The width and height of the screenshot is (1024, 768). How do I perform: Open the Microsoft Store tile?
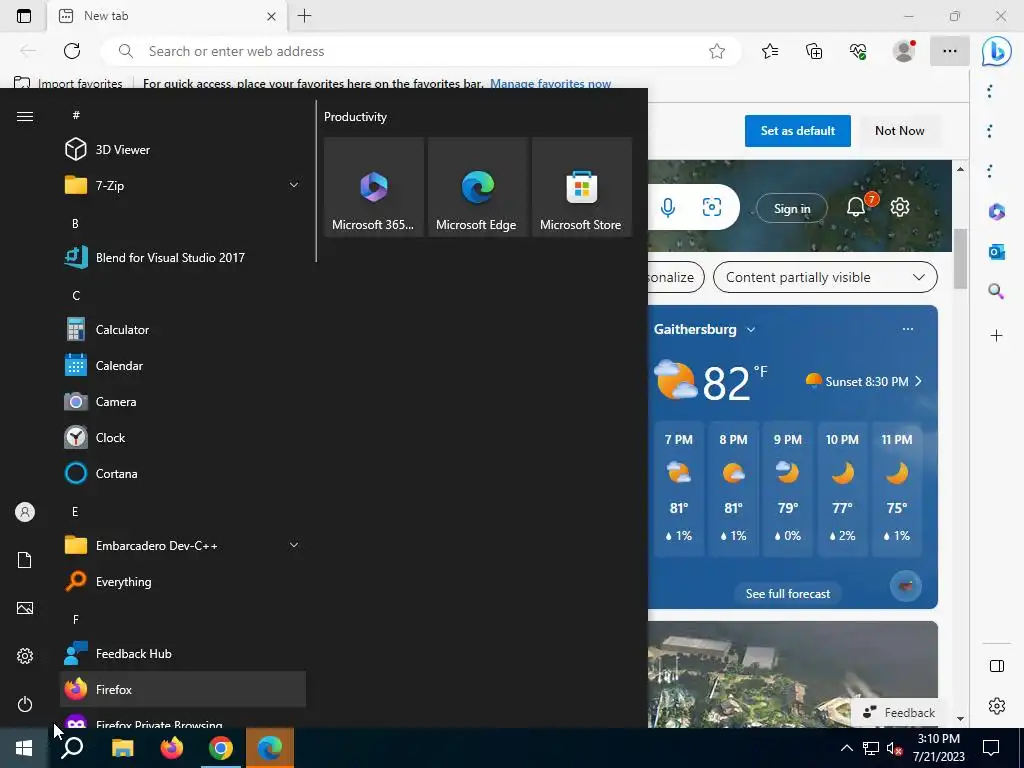(582, 187)
